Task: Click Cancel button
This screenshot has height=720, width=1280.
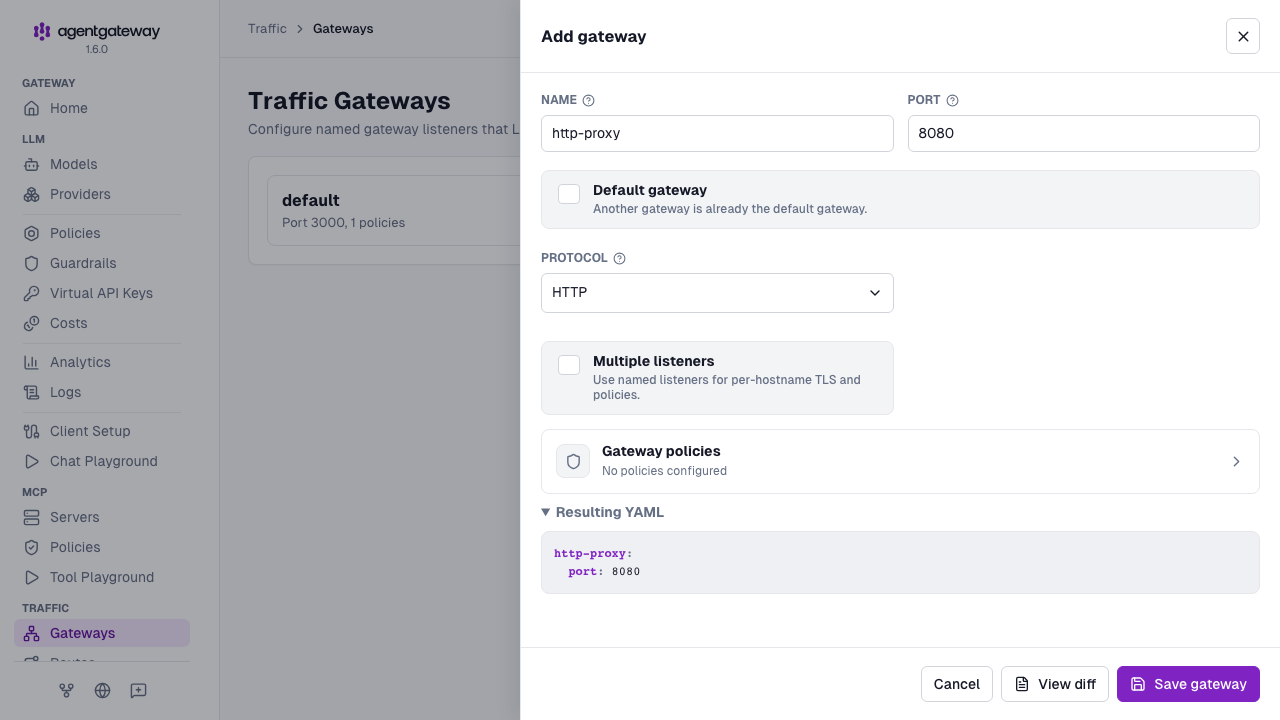Action: (957, 684)
